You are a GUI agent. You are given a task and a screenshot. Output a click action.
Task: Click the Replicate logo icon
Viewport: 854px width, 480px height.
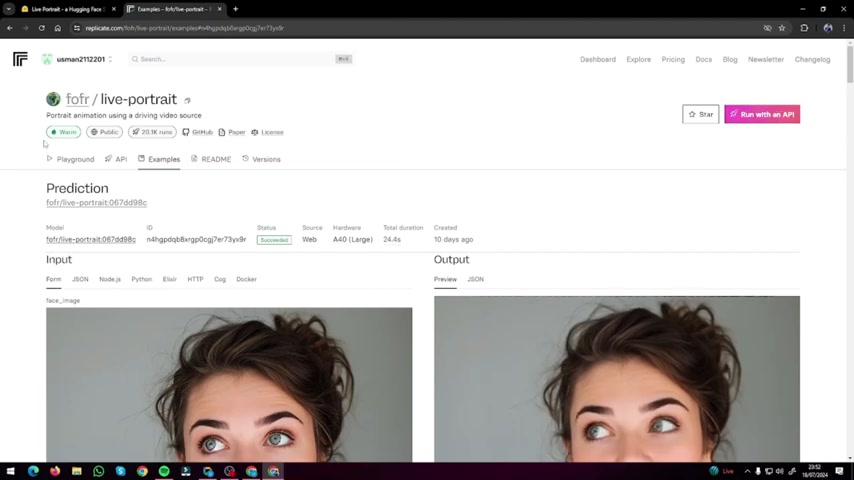pos(20,59)
